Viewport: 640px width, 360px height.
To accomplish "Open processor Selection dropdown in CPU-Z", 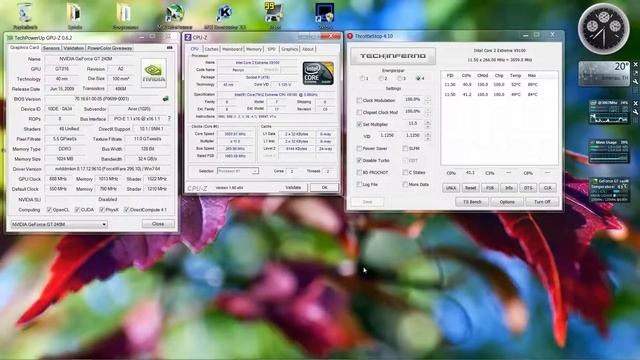I will tap(238, 171).
